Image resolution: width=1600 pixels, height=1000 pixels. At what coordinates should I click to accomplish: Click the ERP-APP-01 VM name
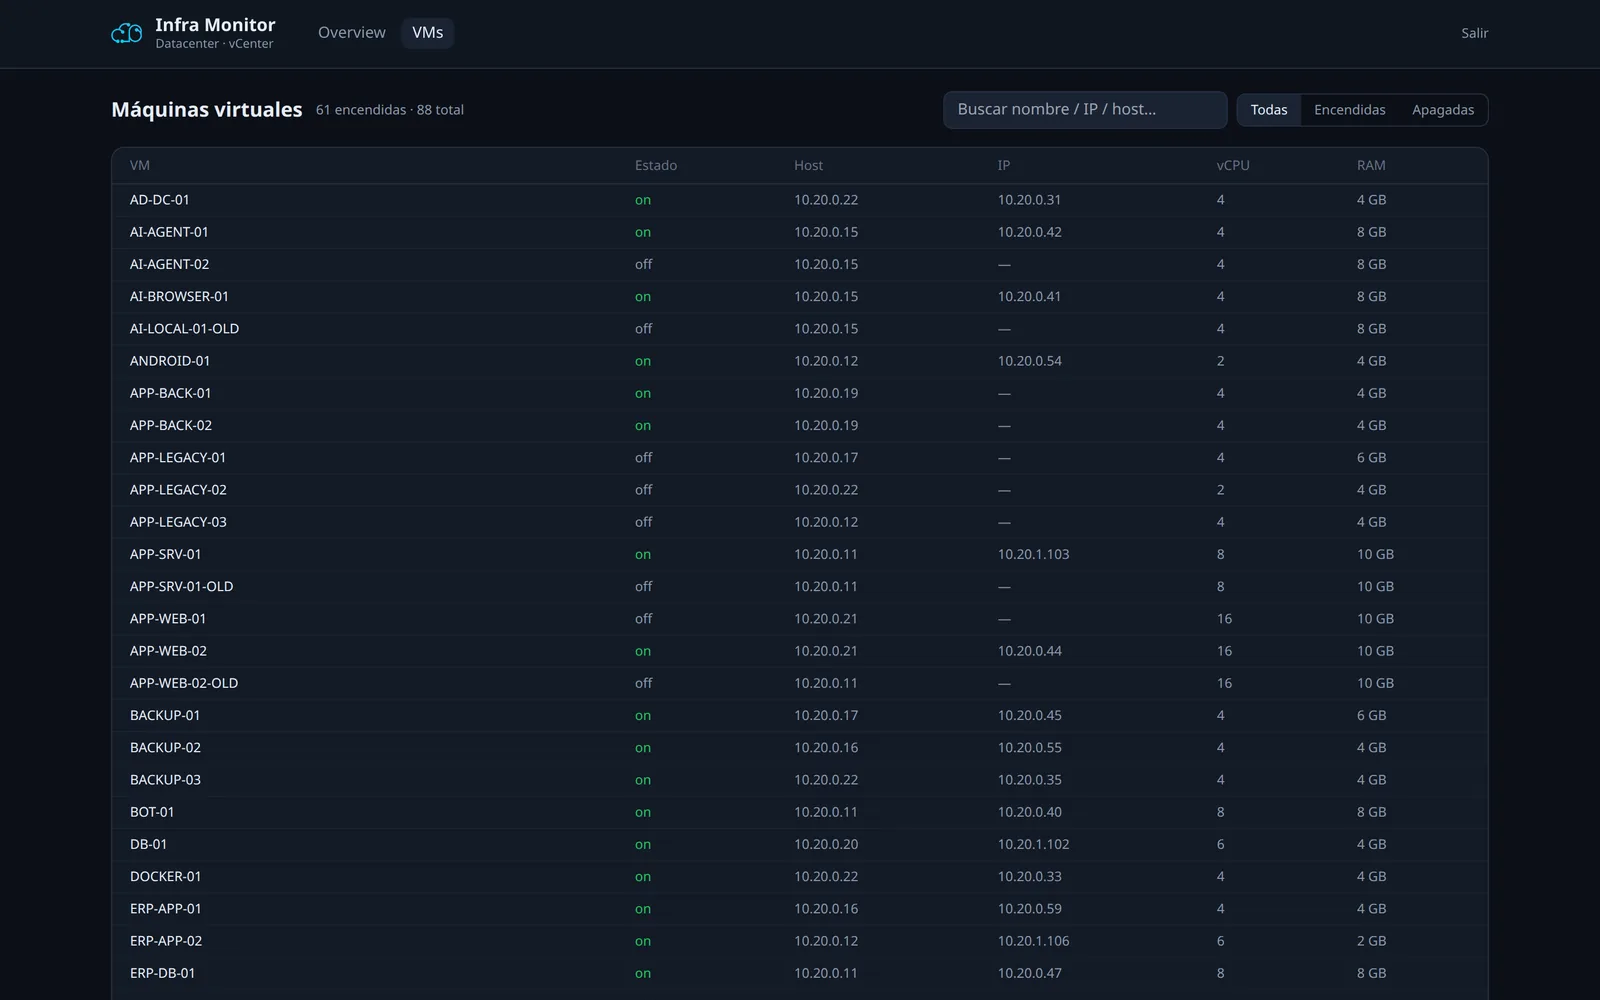pos(166,909)
